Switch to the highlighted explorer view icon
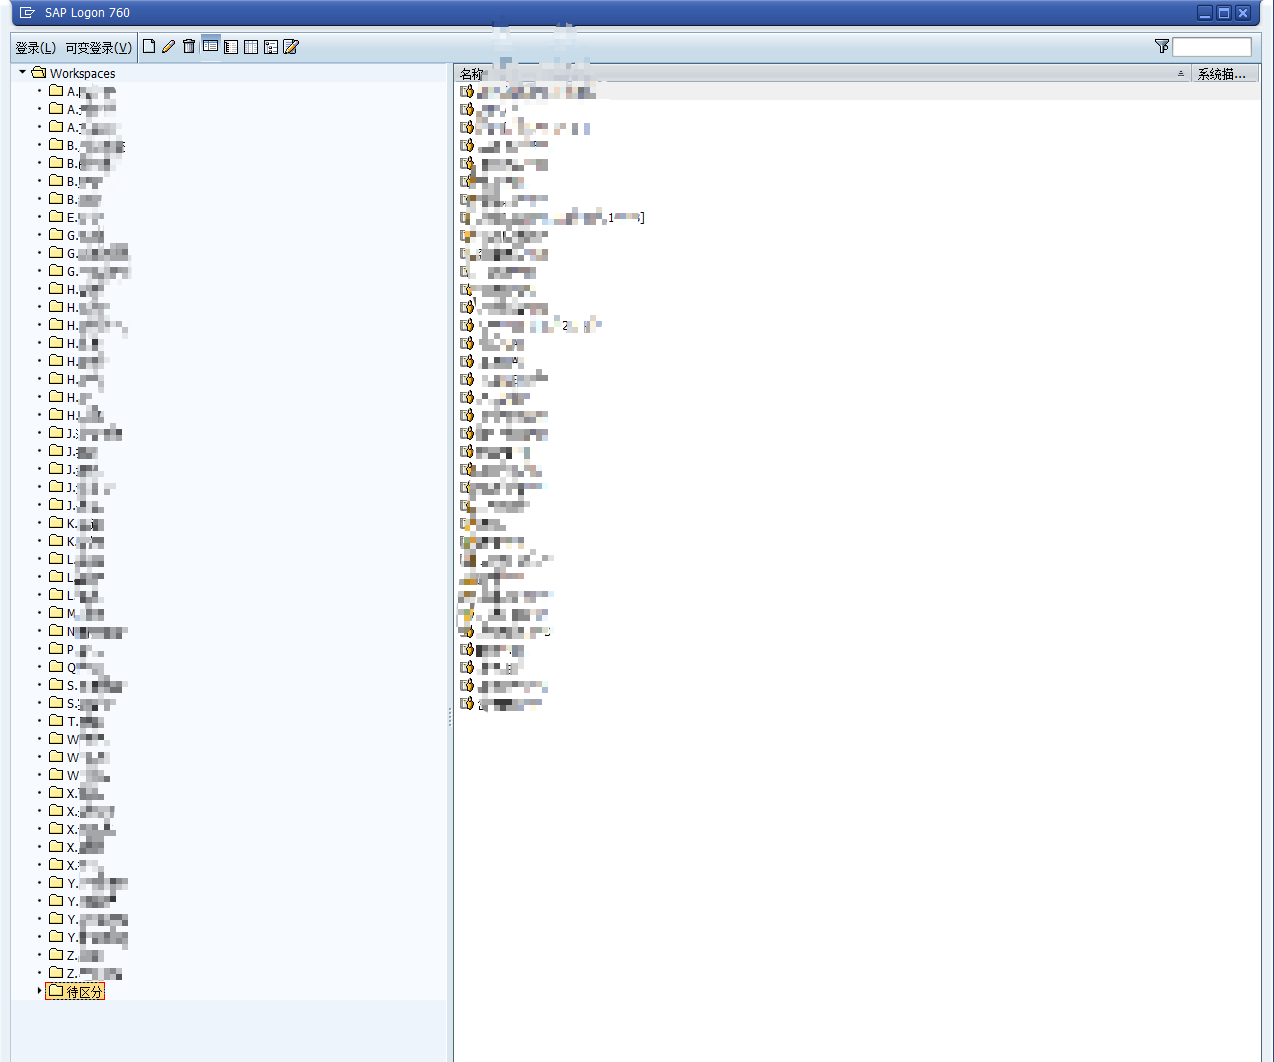 (x=210, y=45)
